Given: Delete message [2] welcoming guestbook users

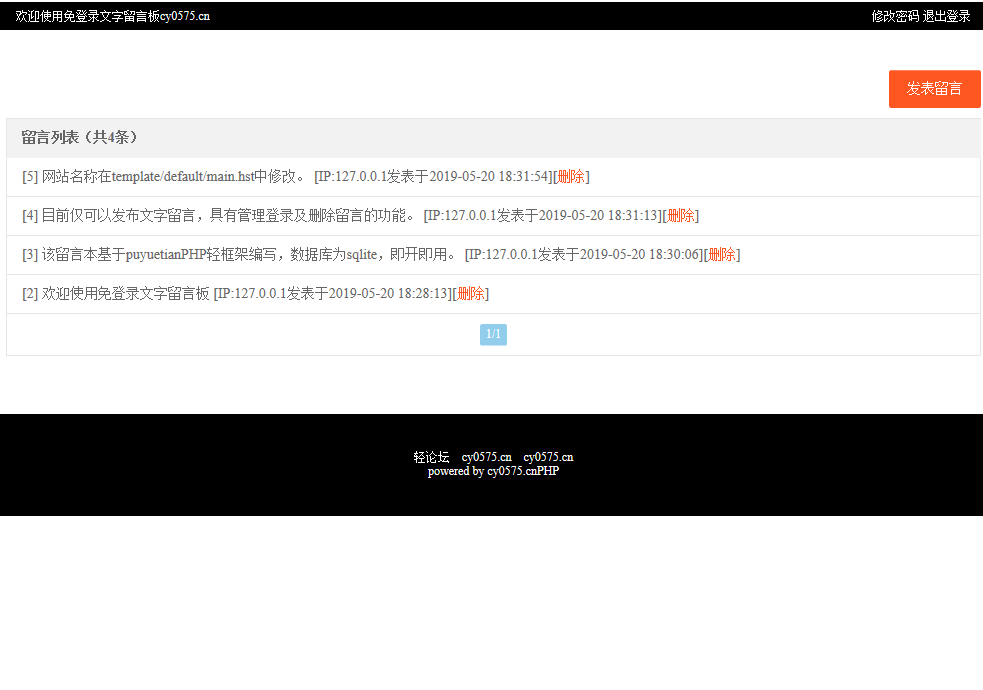Looking at the screenshot, I should (471, 293).
